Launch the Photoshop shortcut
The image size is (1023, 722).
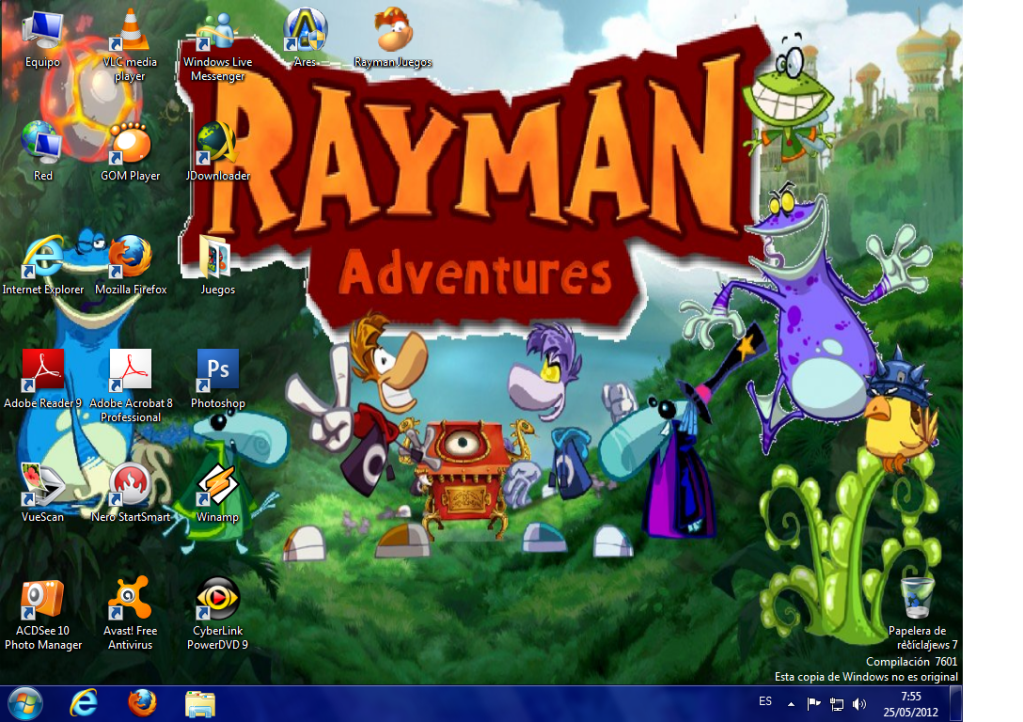point(218,379)
